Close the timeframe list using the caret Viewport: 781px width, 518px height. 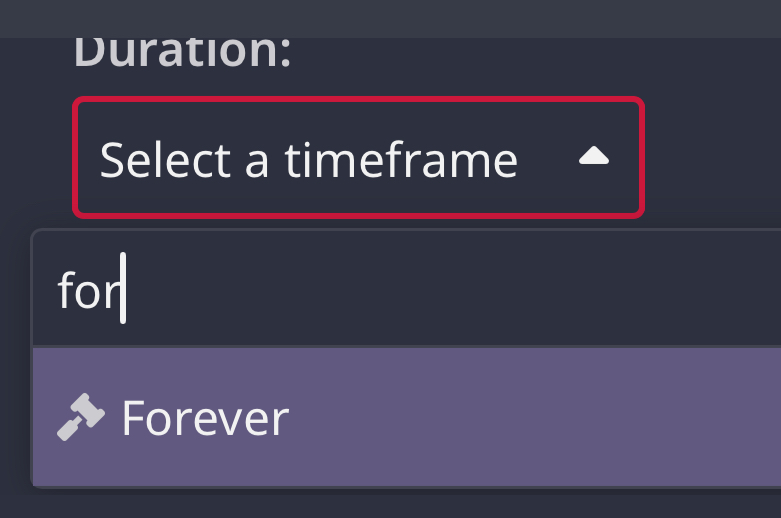(x=594, y=156)
